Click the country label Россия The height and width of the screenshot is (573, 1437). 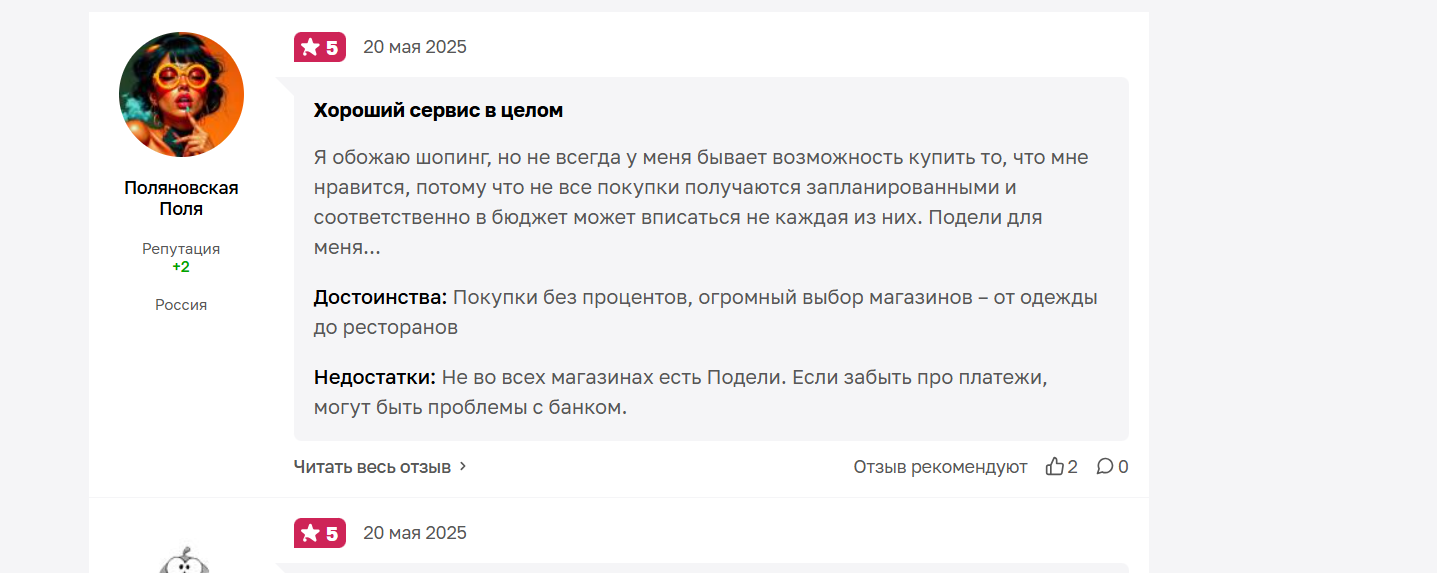[x=181, y=305]
